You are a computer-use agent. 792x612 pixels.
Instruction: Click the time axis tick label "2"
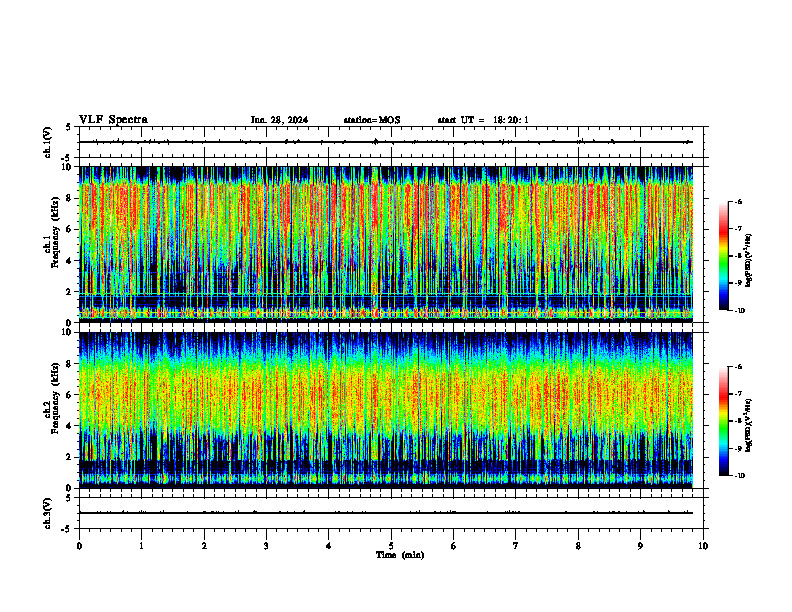204,546
